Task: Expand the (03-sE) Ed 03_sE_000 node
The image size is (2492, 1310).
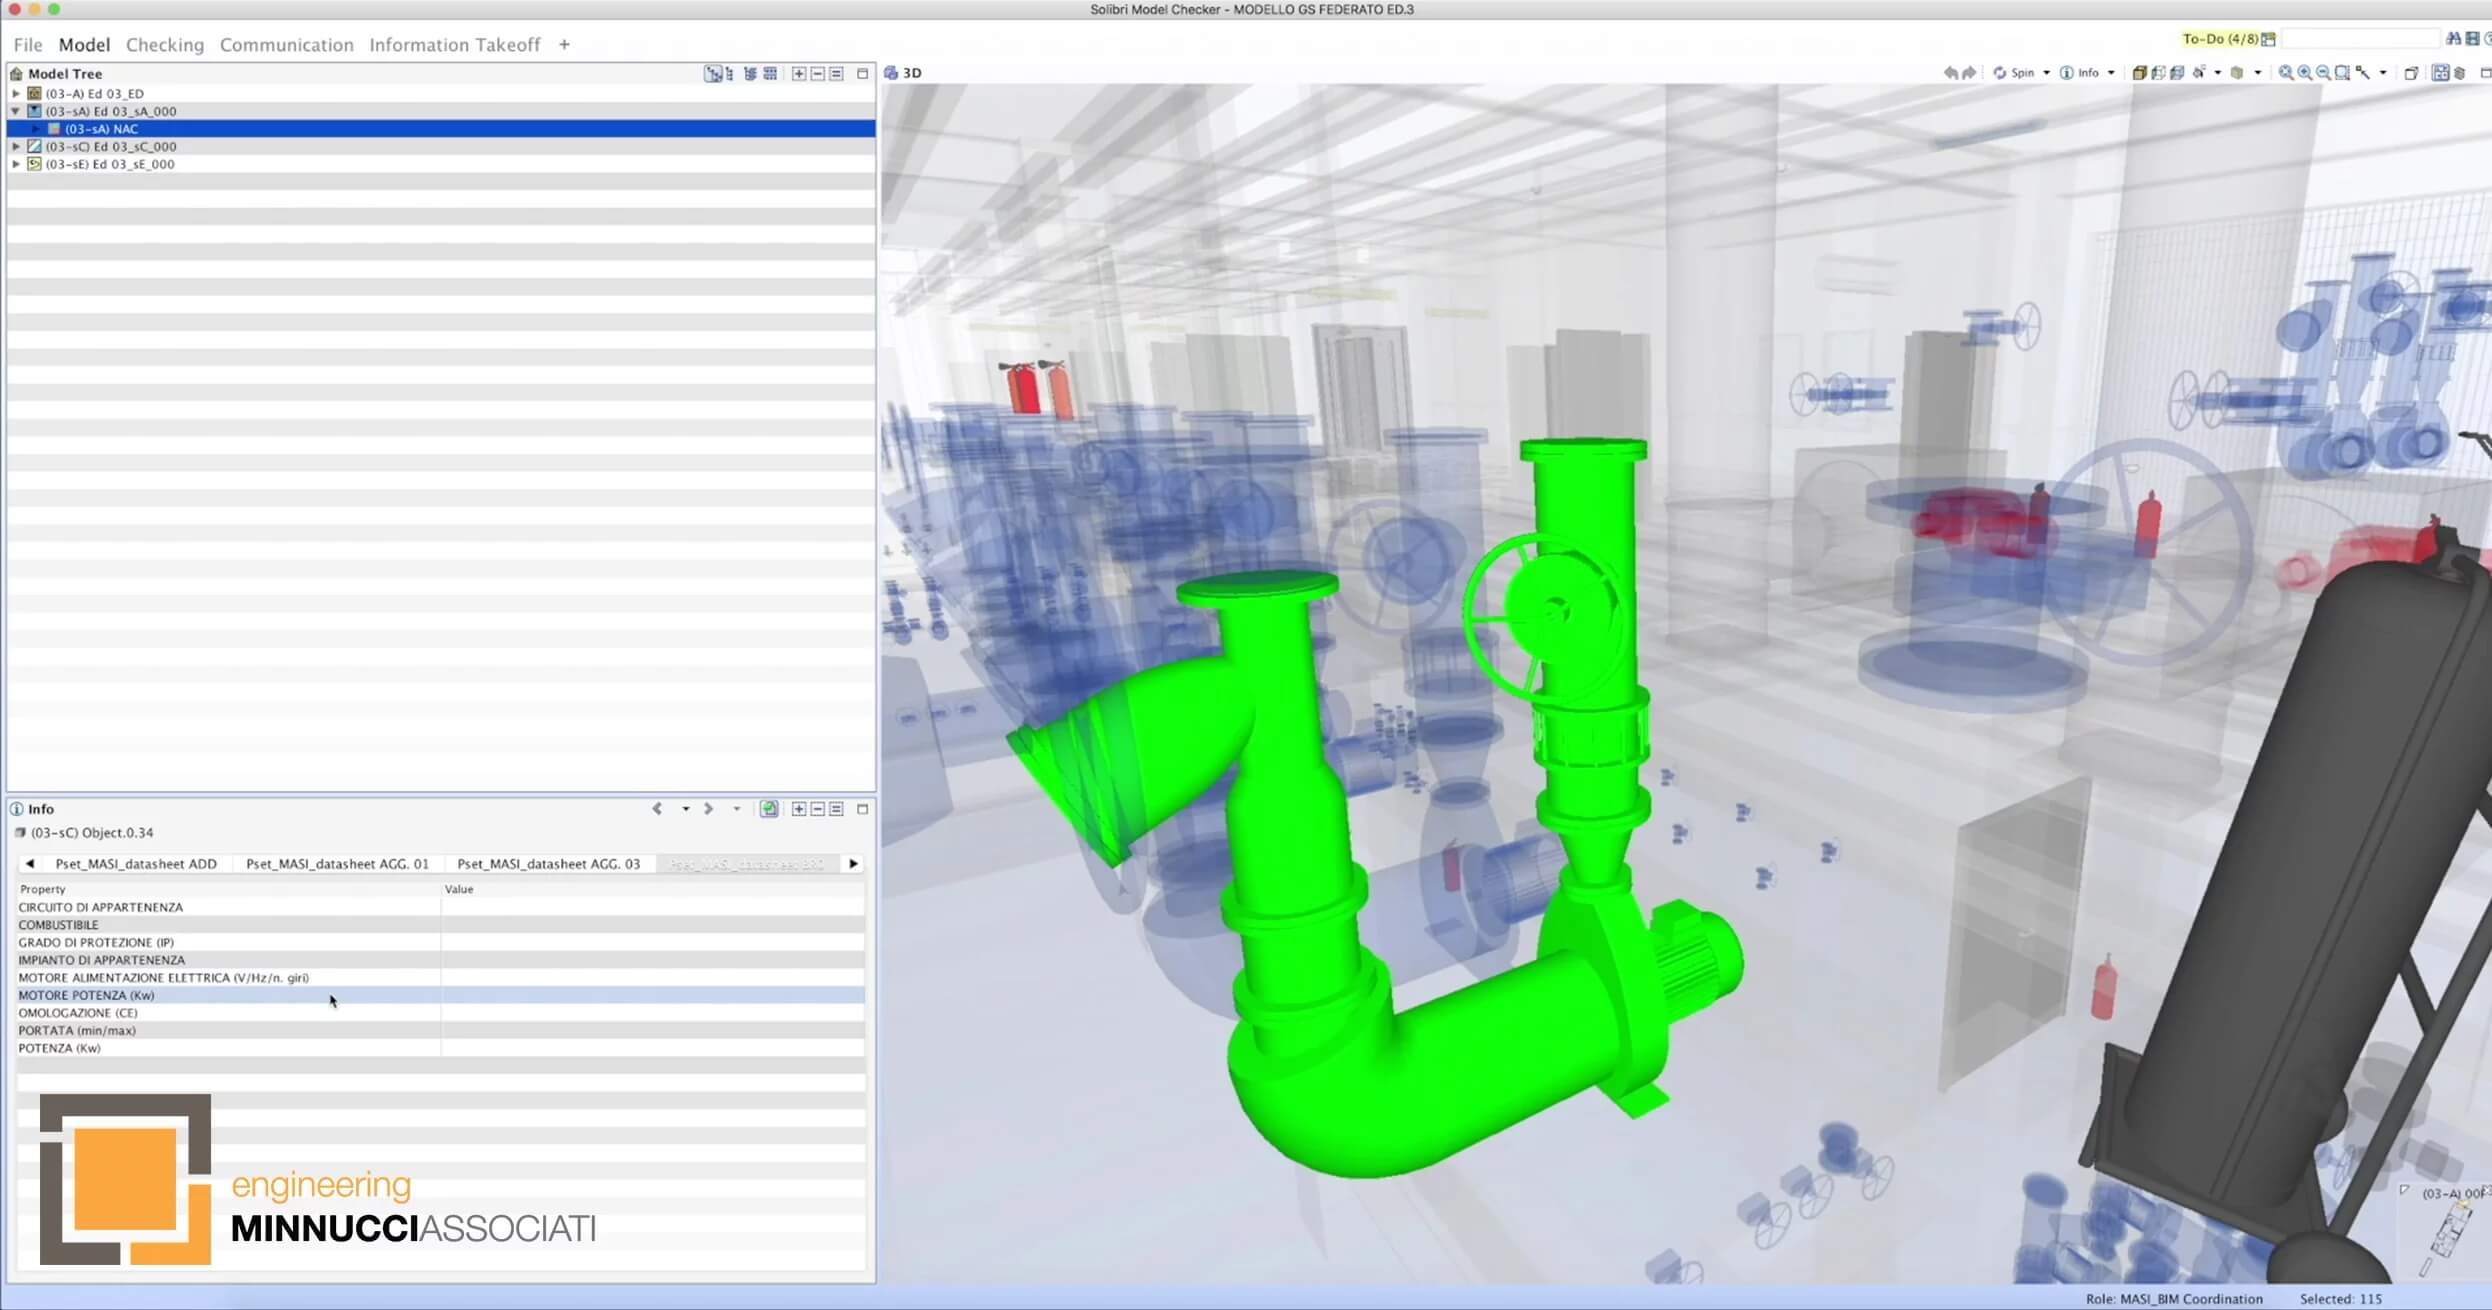Action: (16, 164)
